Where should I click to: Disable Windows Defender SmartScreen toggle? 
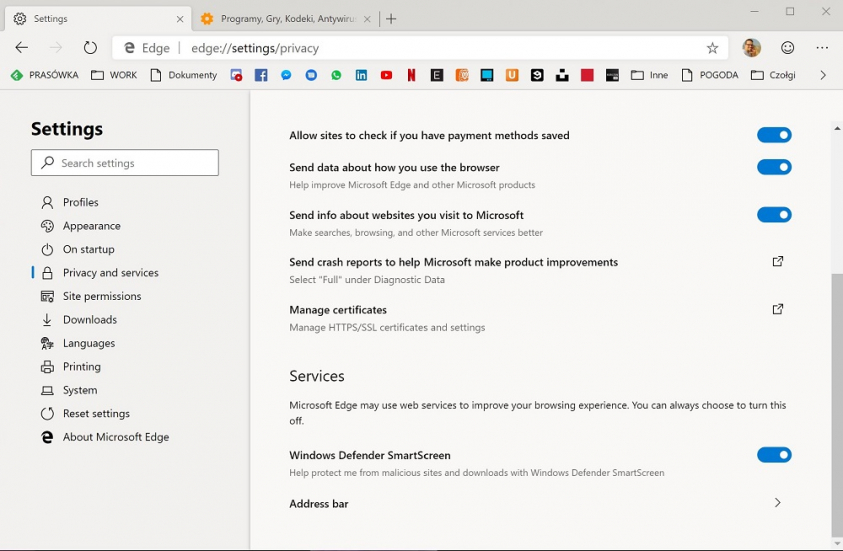tap(774, 455)
